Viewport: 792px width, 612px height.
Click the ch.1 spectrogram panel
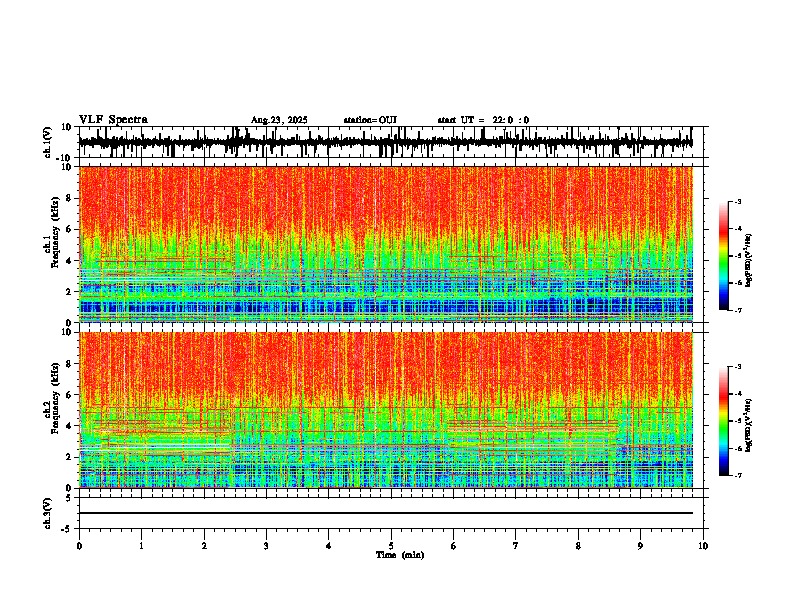tap(386, 244)
